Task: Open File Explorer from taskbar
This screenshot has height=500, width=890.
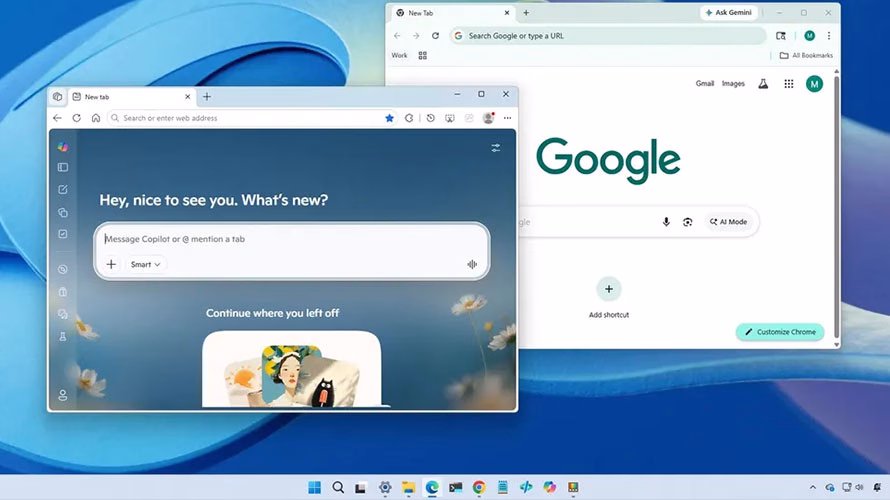Action: (409, 488)
